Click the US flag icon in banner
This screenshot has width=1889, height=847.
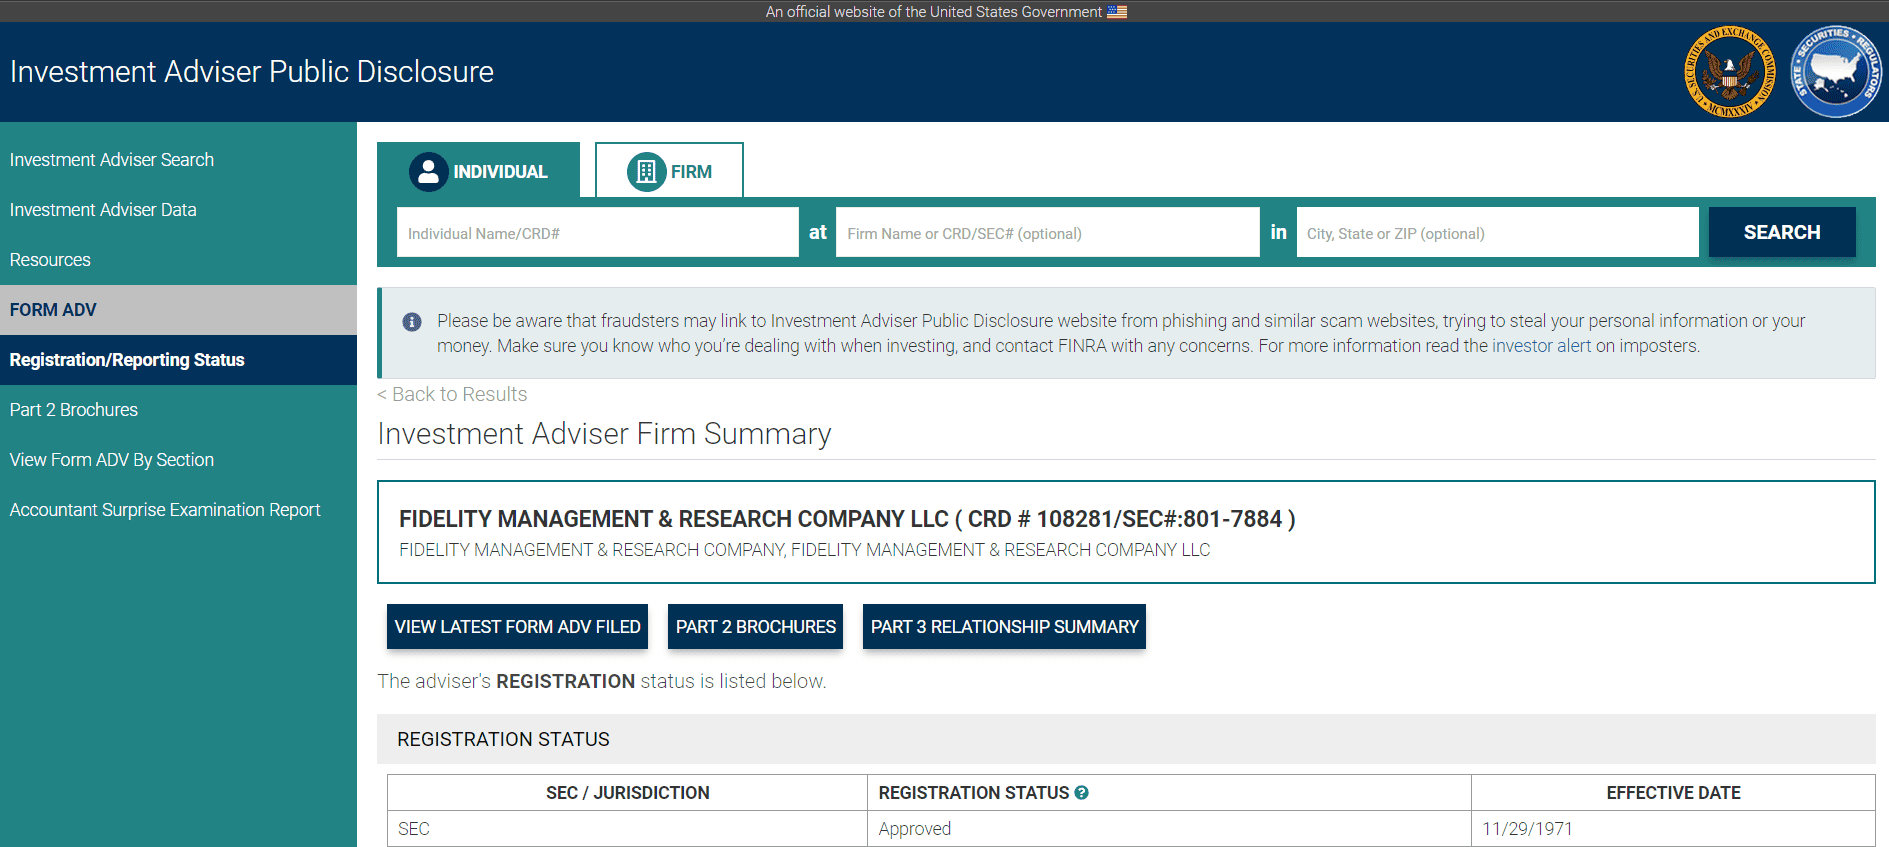(1117, 12)
